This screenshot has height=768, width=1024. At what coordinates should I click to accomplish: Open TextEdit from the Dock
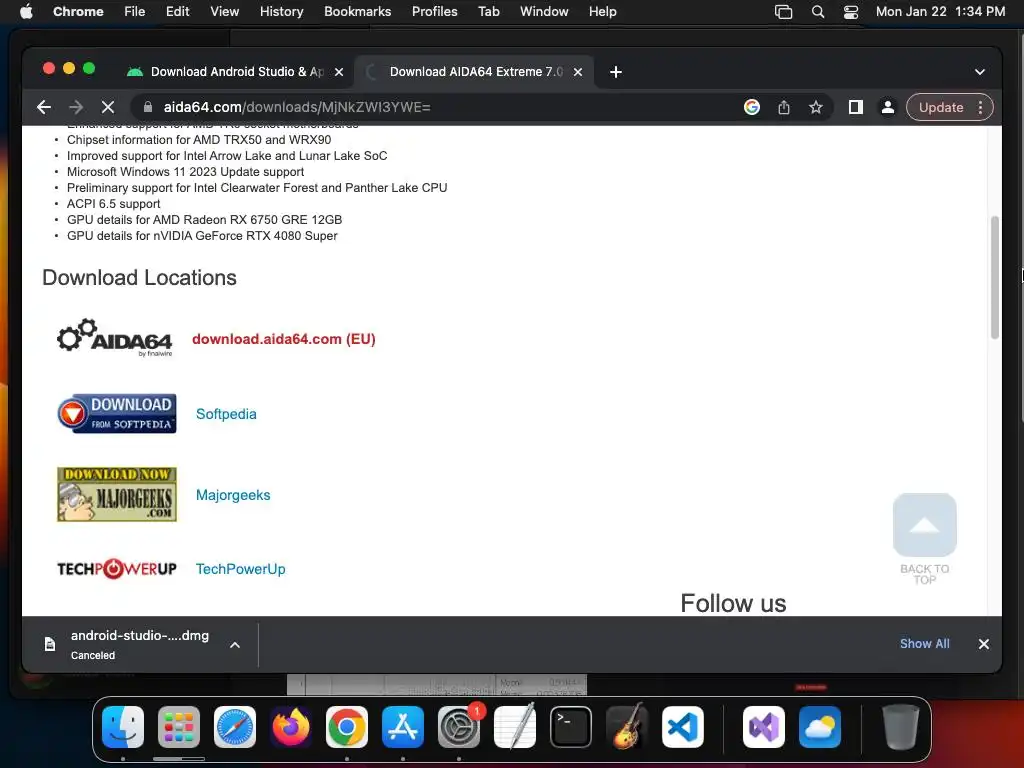click(x=515, y=727)
